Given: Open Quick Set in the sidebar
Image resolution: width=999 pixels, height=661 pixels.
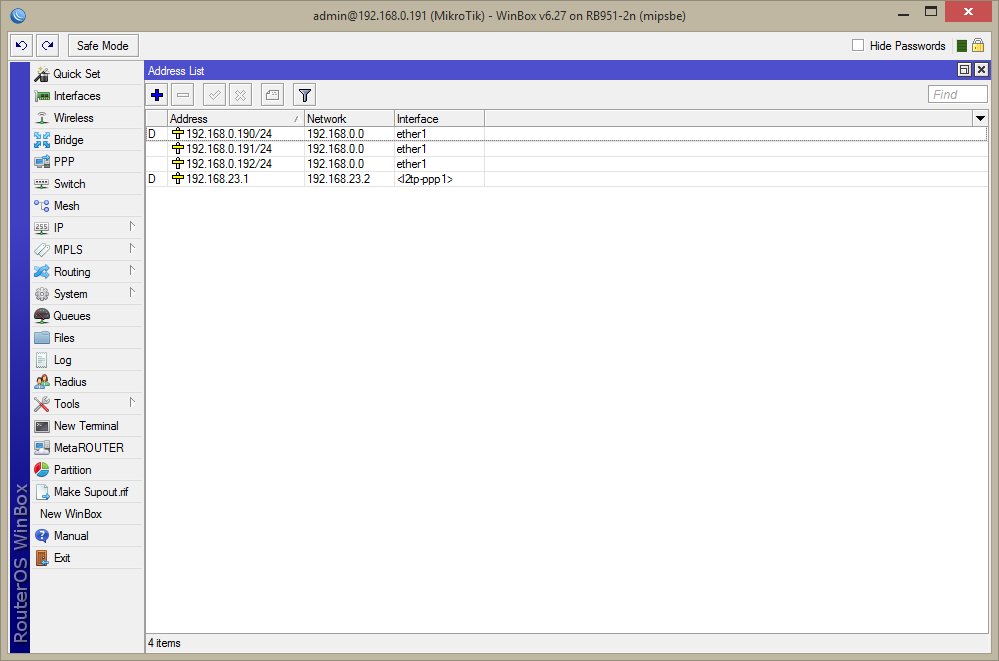Looking at the screenshot, I should (87, 74).
